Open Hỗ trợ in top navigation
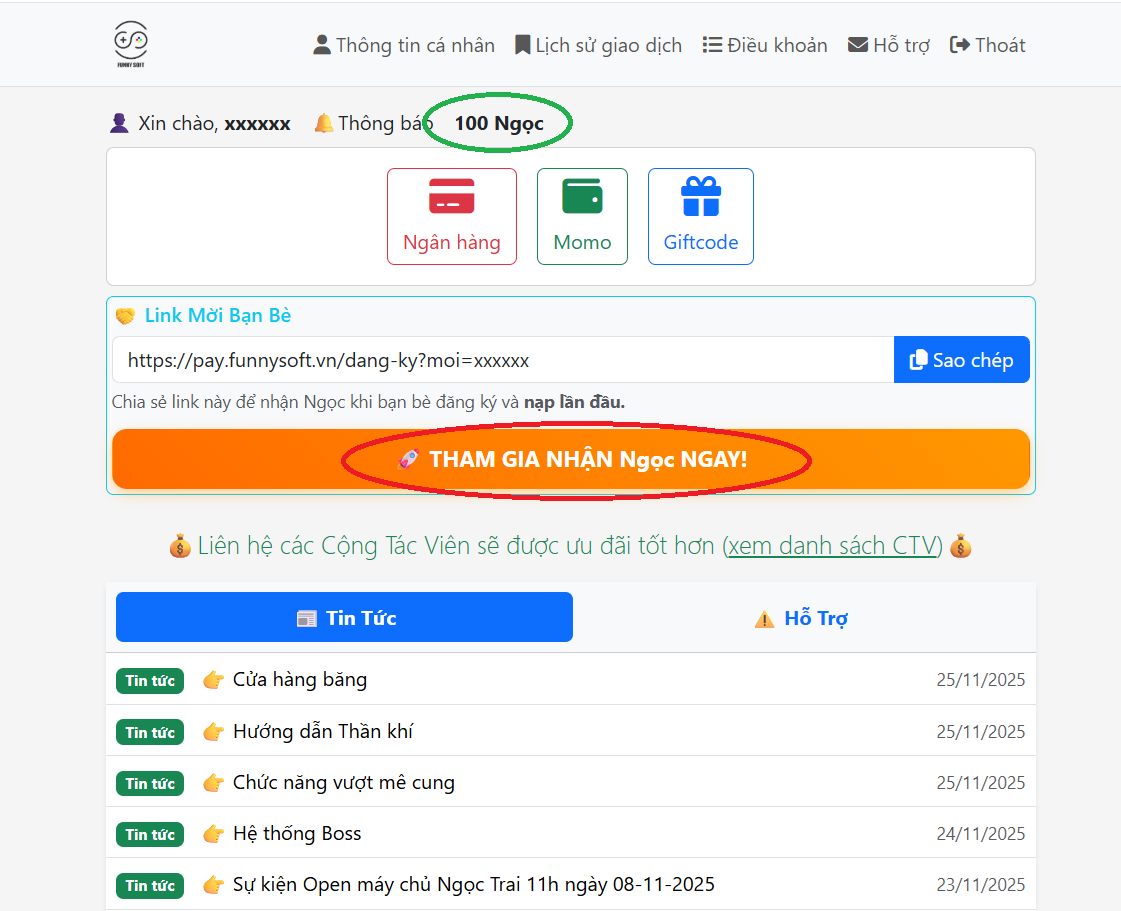1121x911 pixels. (x=889, y=45)
